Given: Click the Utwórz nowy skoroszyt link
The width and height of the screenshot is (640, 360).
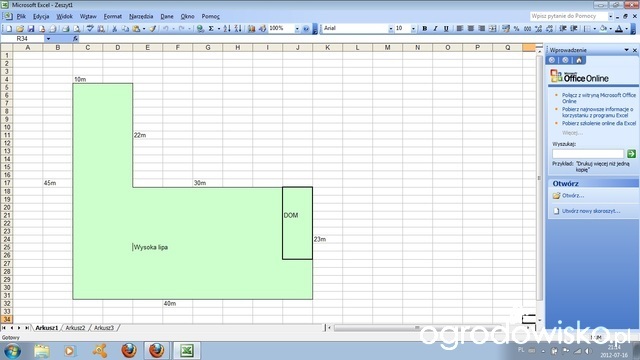Looking at the screenshot, I should click(x=591, y=211).
